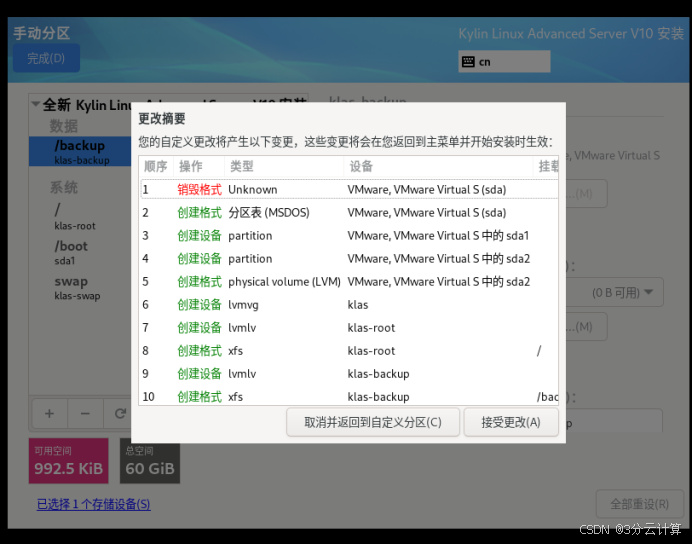692x544 pixels.
Task: Click the keyboard layout icon beside cn
Action: pos(468,62)
